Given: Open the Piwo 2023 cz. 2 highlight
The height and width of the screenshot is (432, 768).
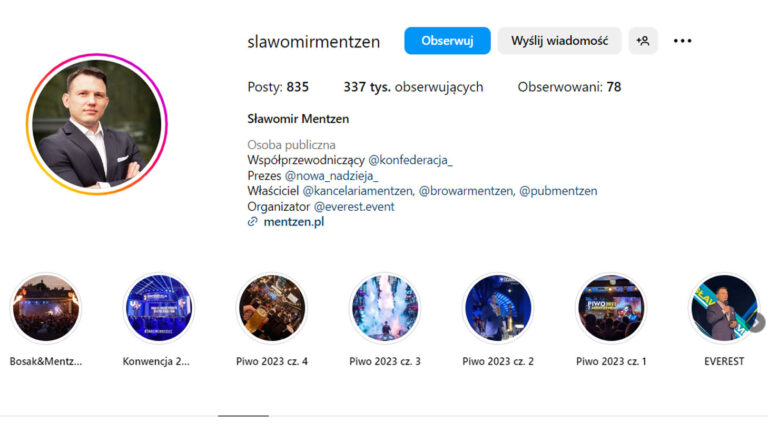Looking at the screenshot, I should [x=498, y=308].
